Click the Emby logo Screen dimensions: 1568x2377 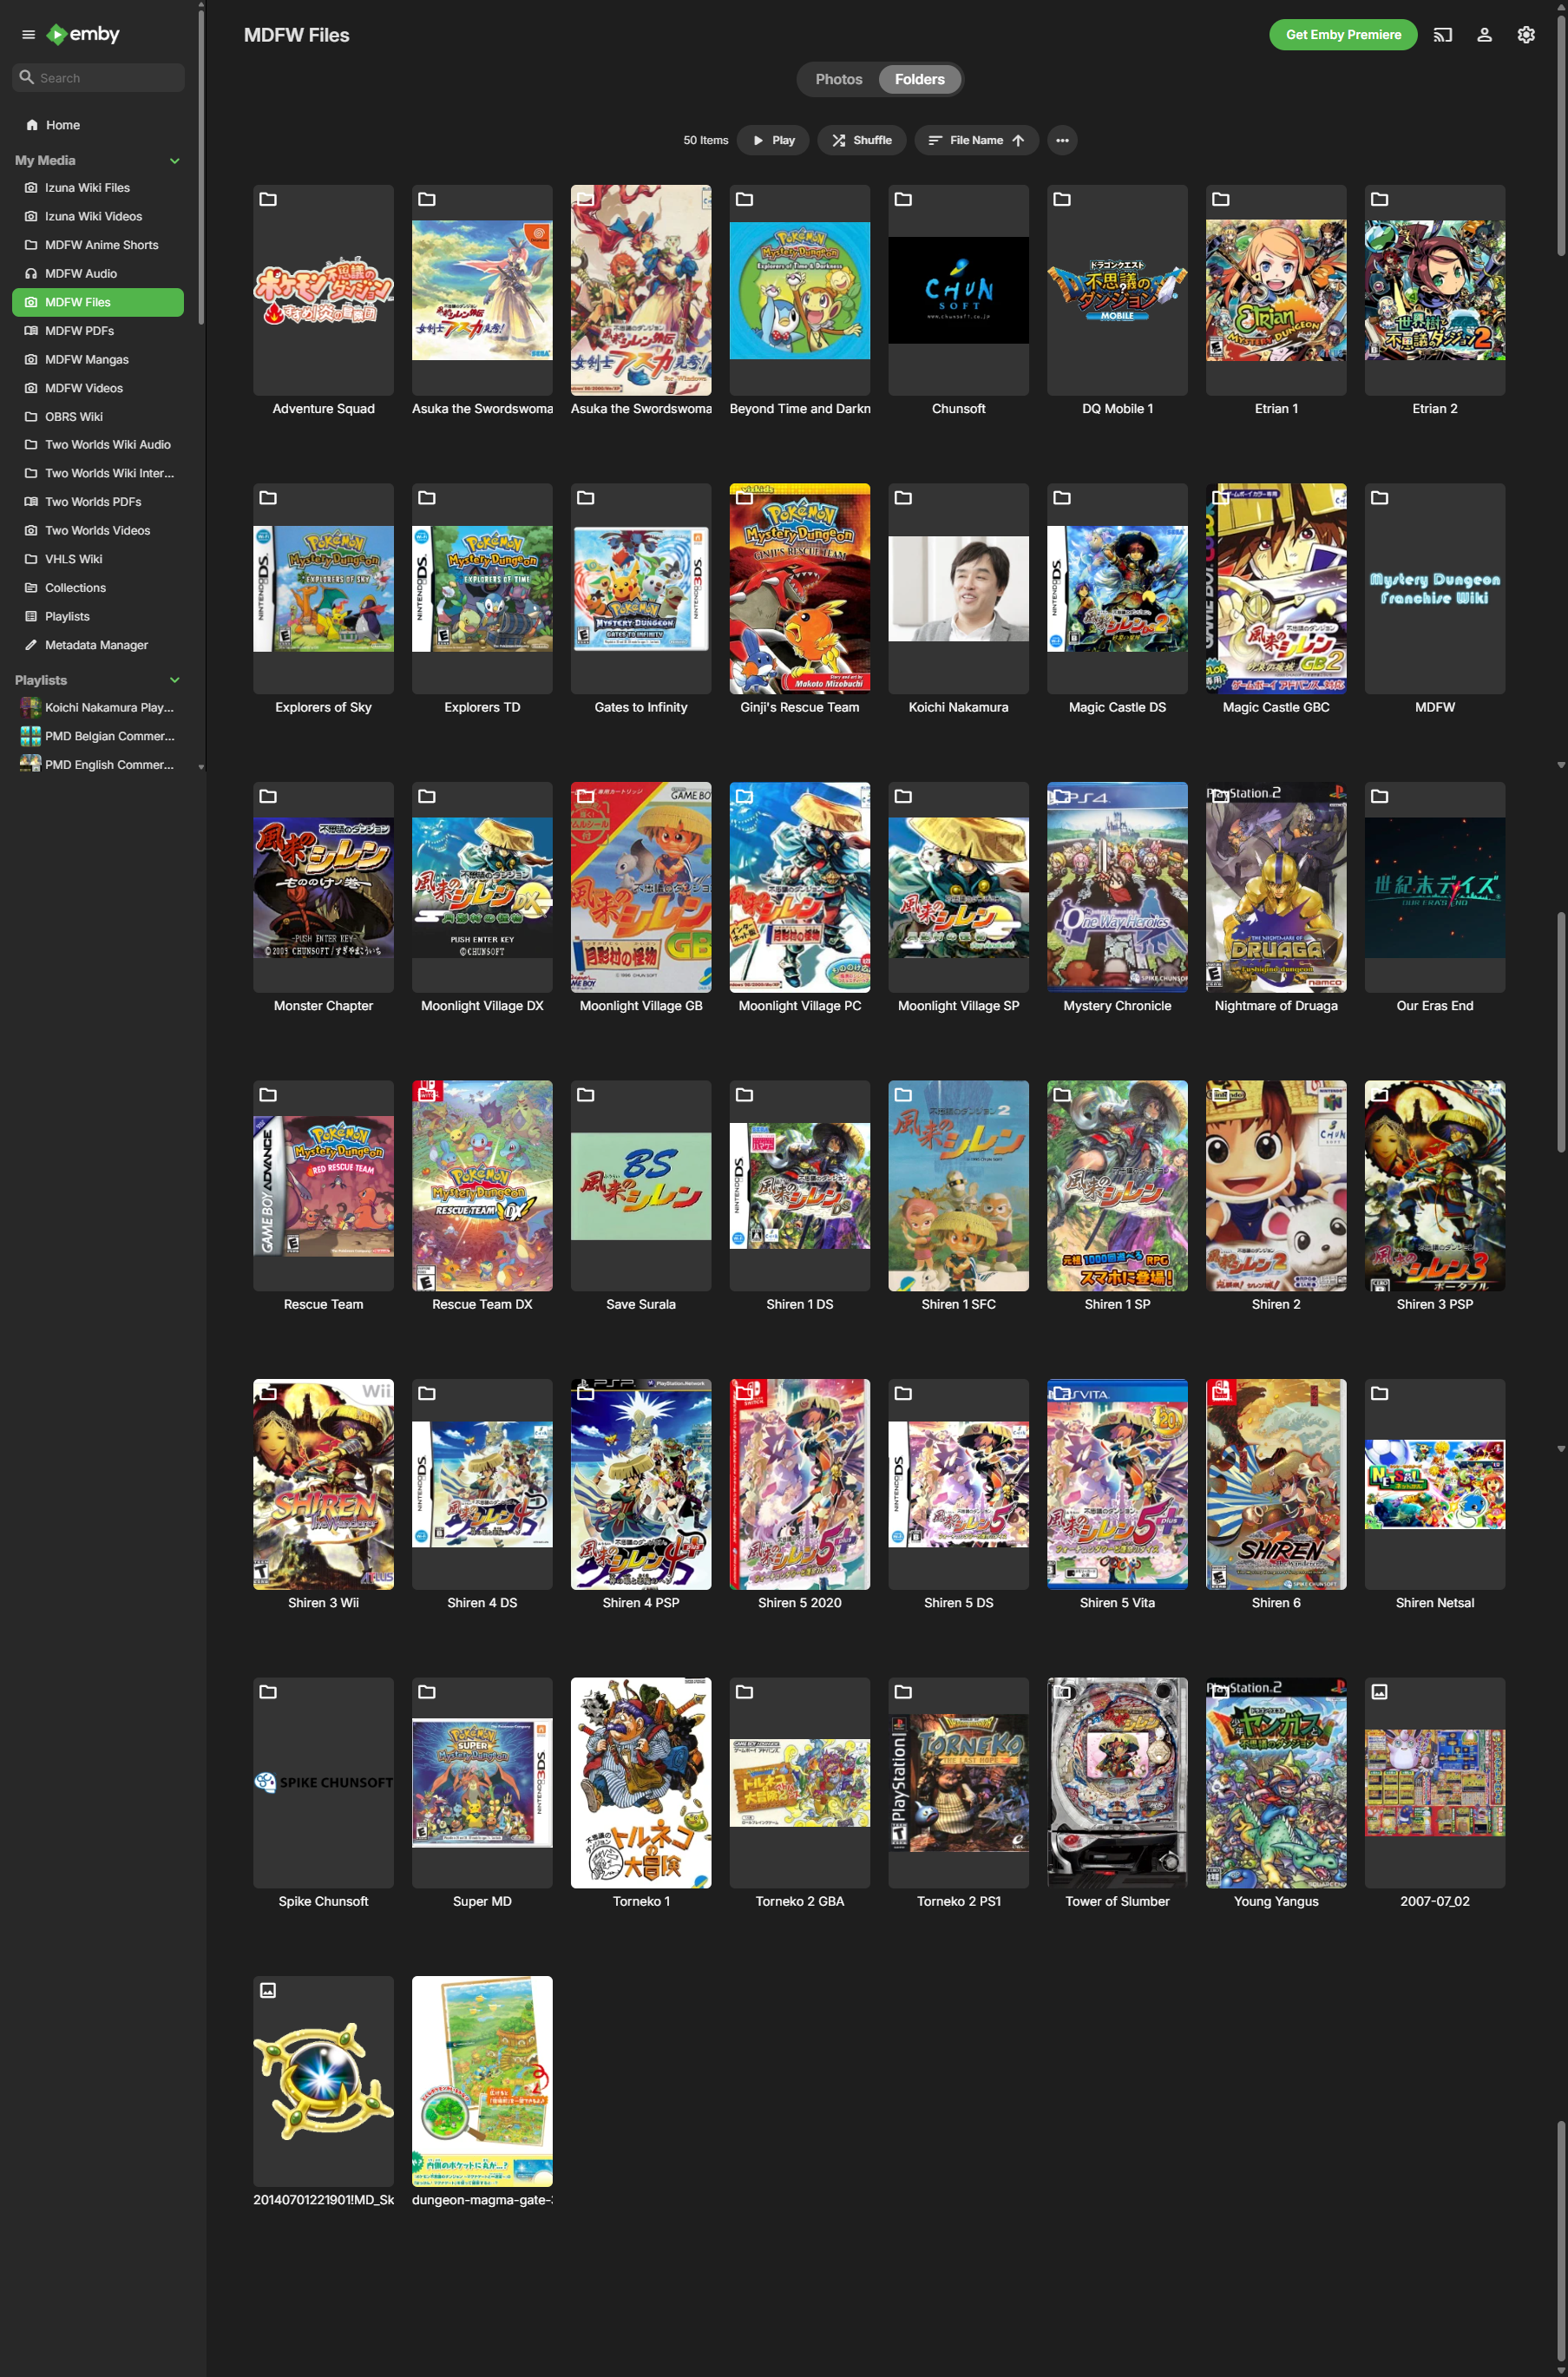[x=84, y=35]
